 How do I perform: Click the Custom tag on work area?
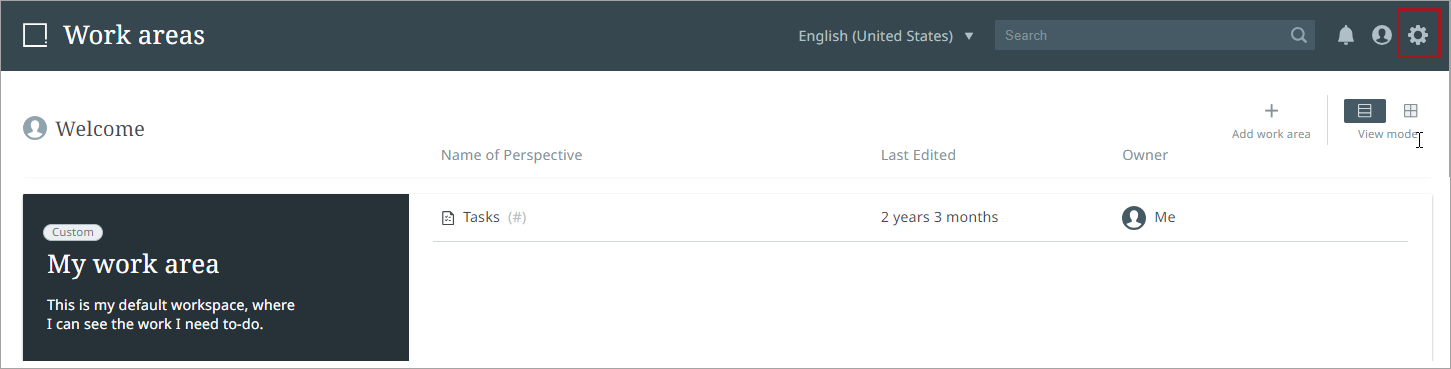[x=73, y=232]
